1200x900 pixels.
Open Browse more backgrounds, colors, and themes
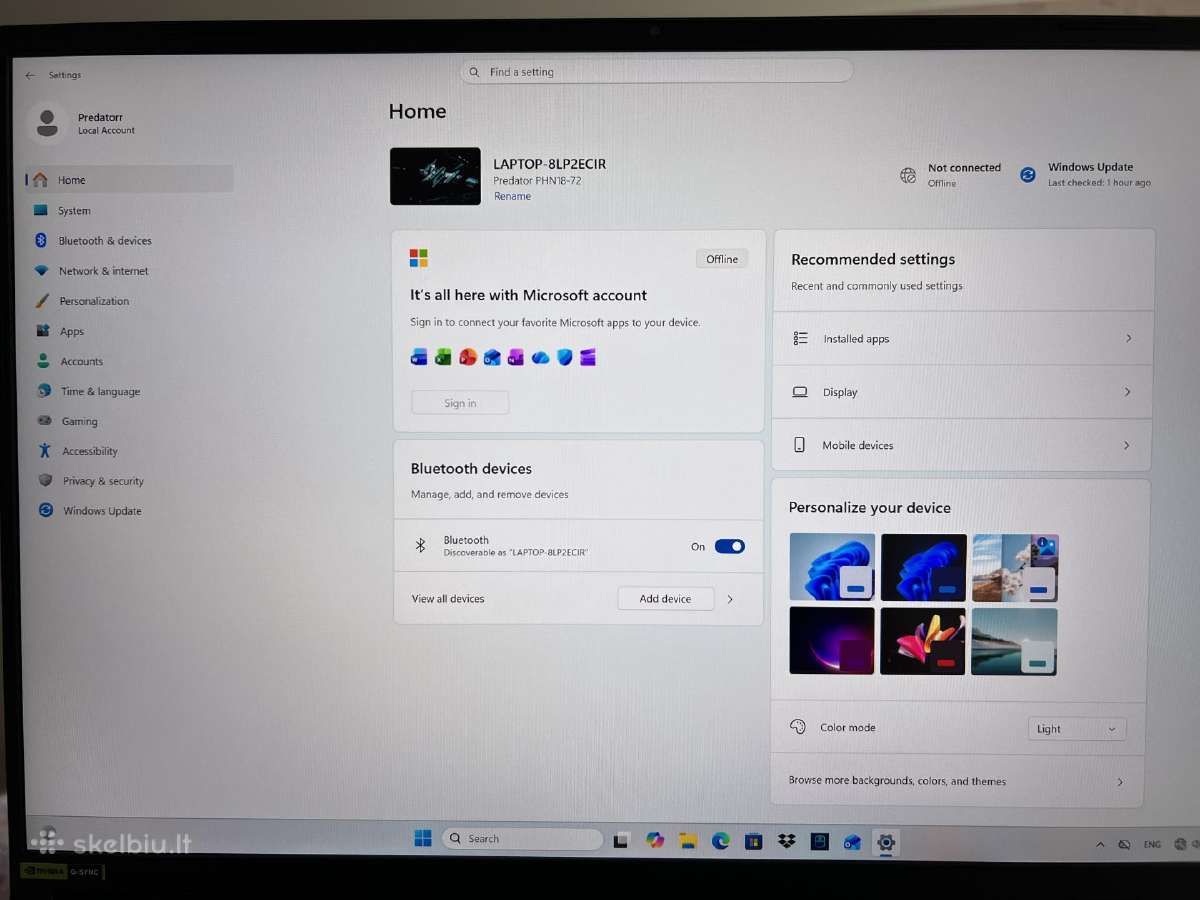pyautogui.click(x=958, y=781)
